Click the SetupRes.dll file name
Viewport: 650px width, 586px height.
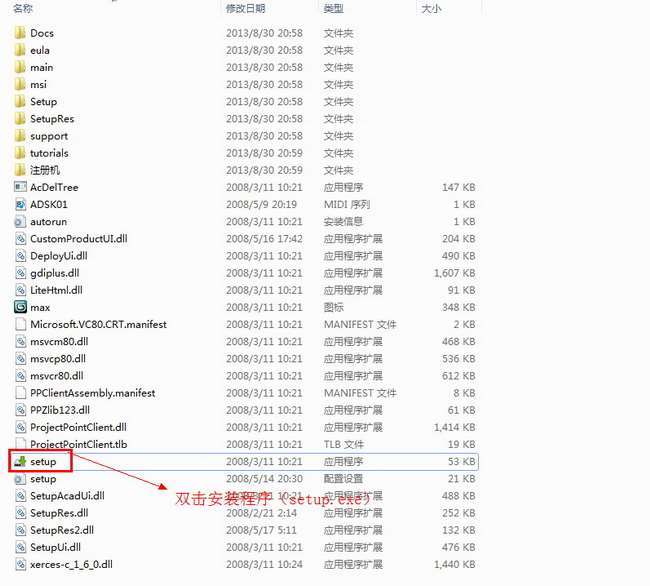(59, 513)
